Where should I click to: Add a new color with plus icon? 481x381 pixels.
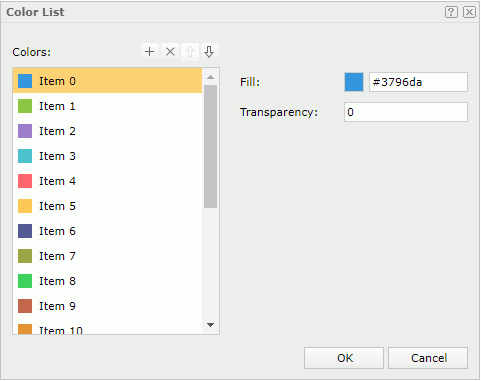point(150,52)
